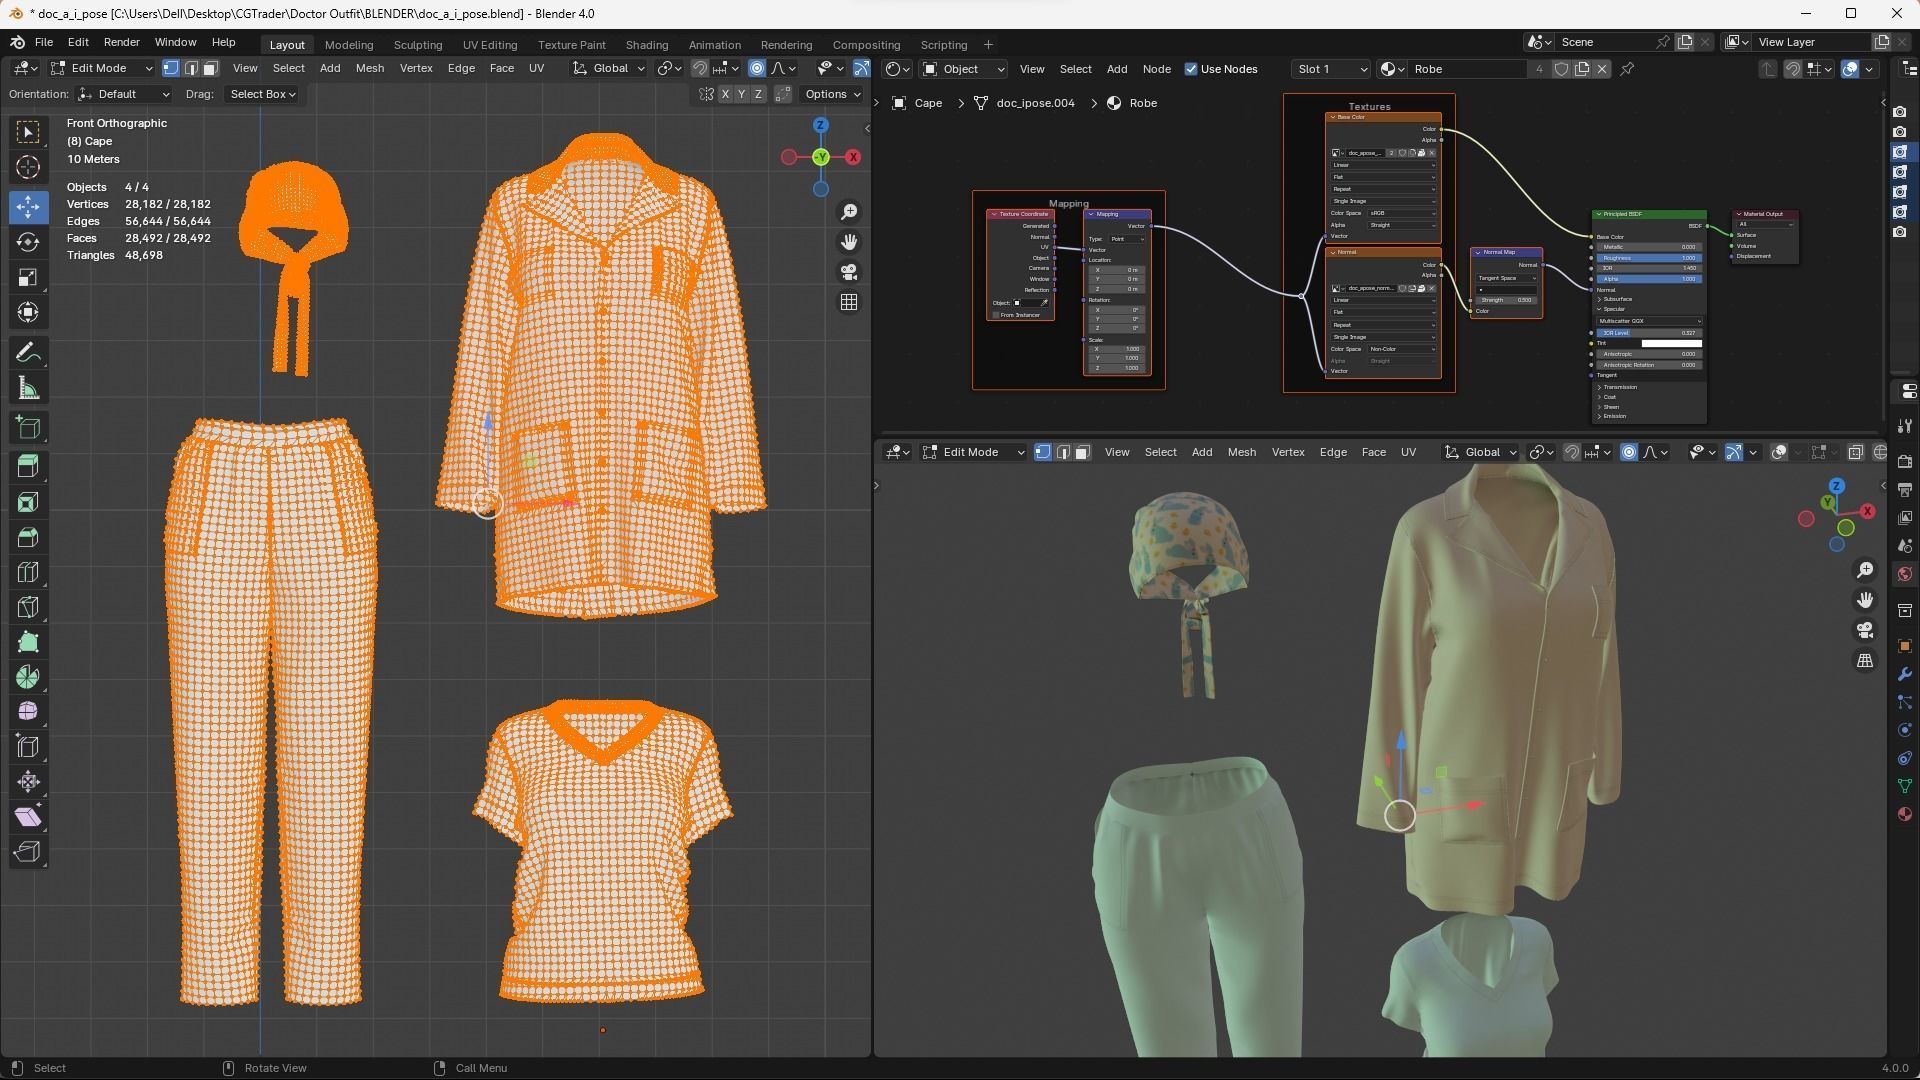Toggle proportional editing in left viewport header

coord(757,69)
